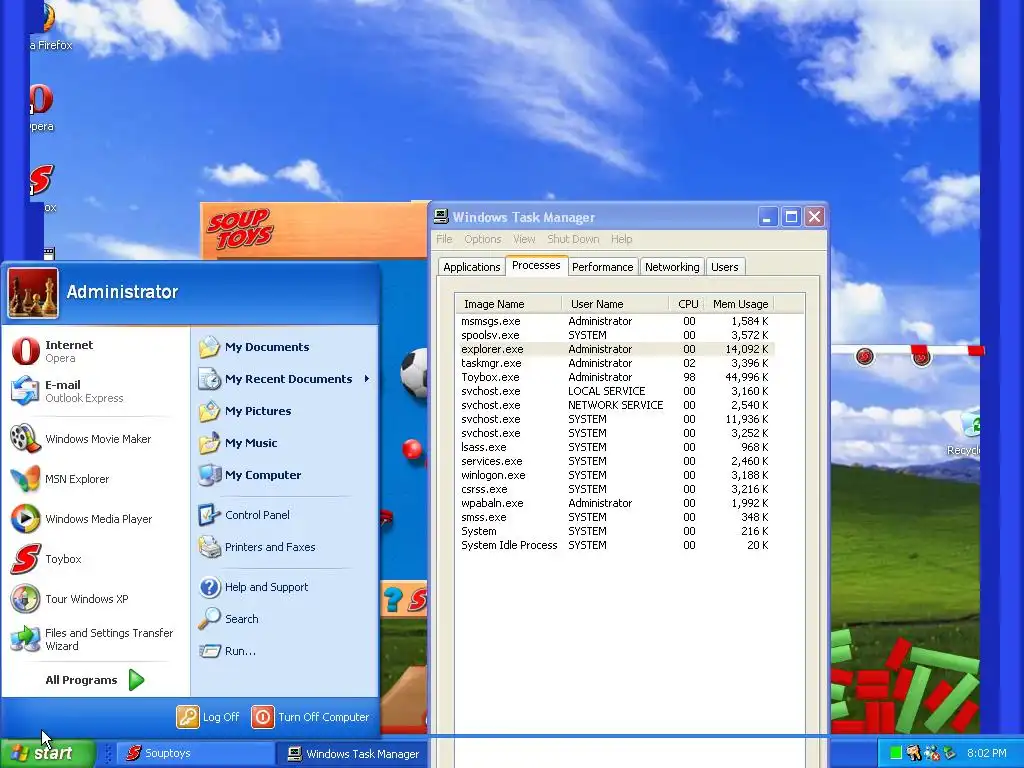Click the Soup Toys logo in Toybox
The image size is (1024, 768).
(240, 228)
